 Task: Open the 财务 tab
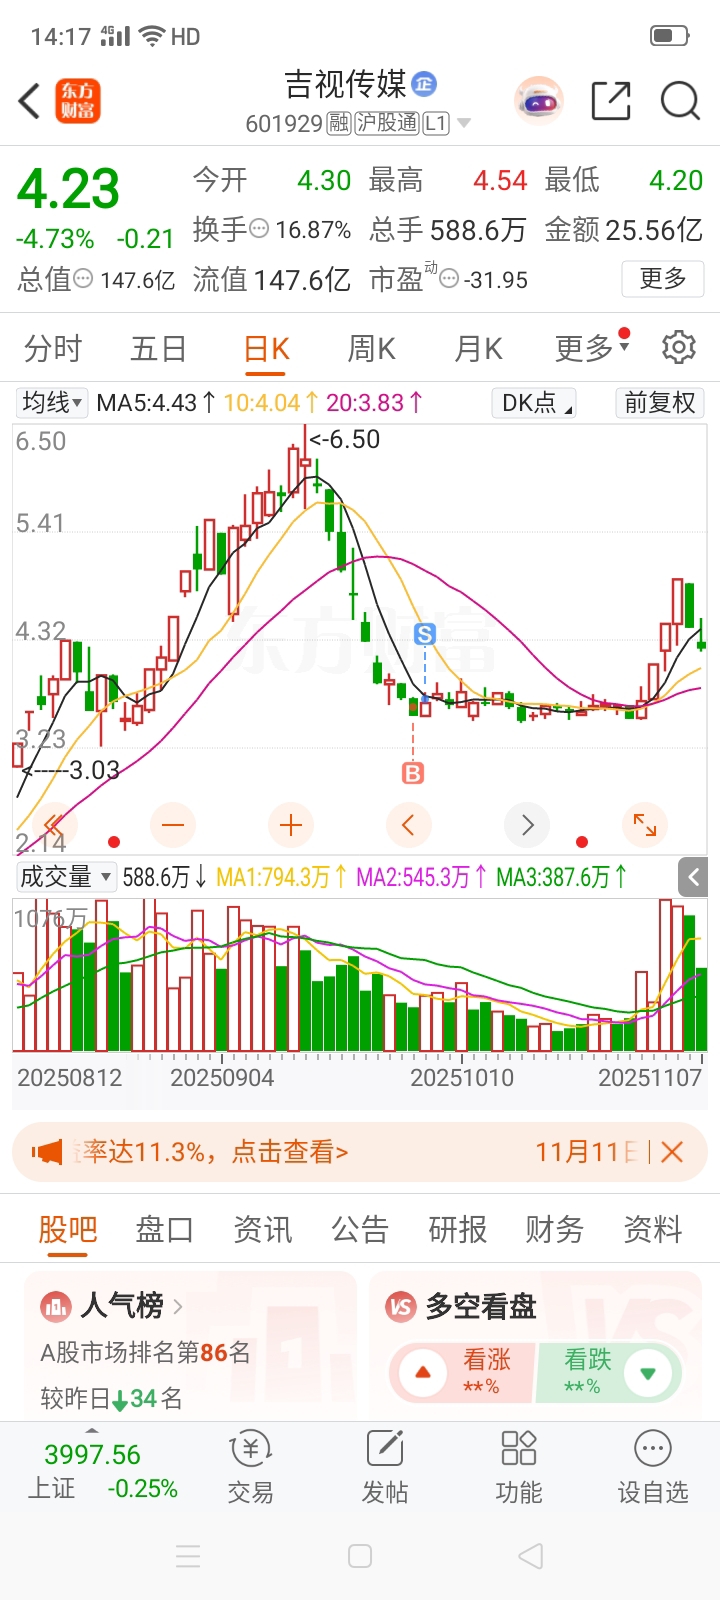click(x=555, y=1229)
